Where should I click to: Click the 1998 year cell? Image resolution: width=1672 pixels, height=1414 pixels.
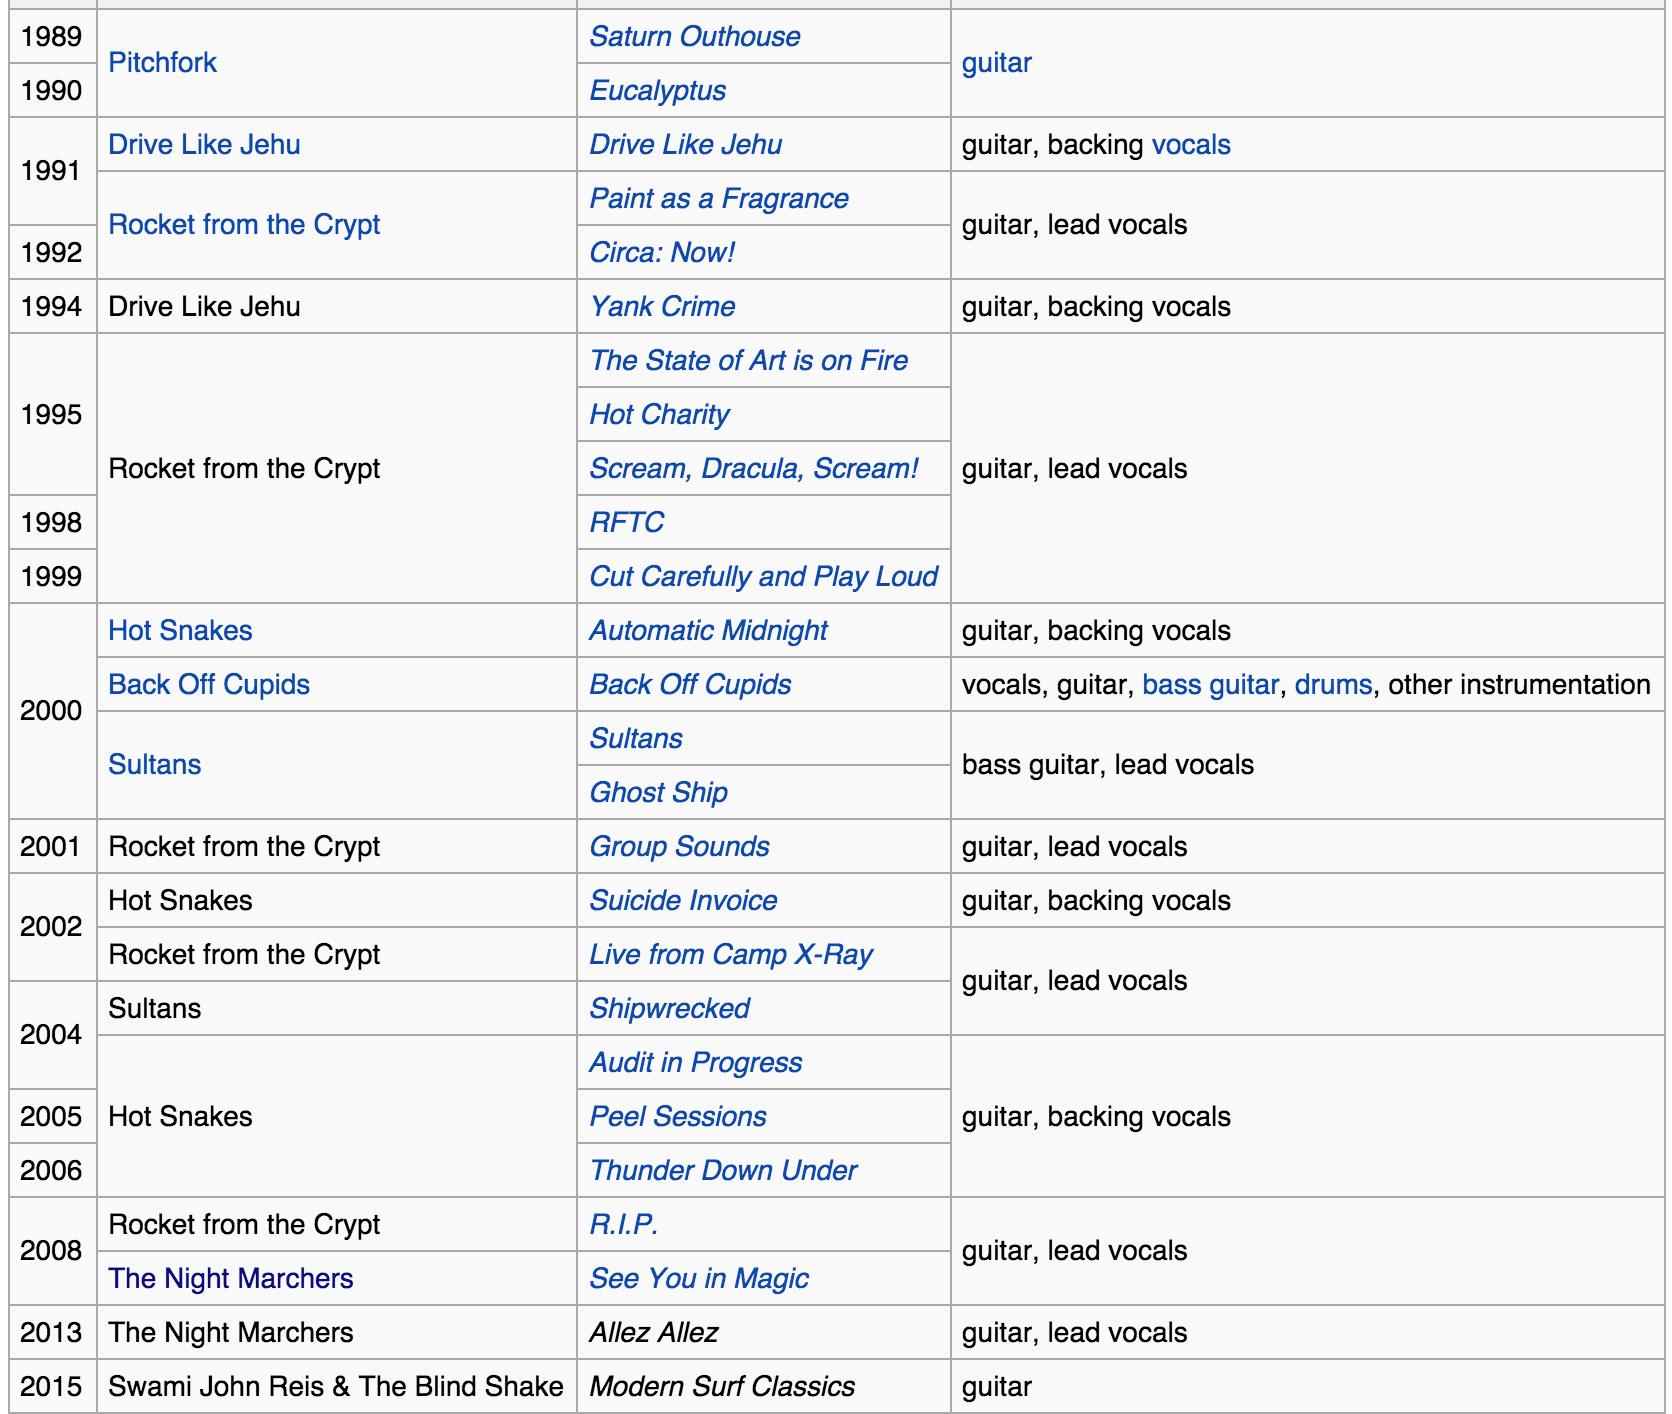(x=52, y=523)
